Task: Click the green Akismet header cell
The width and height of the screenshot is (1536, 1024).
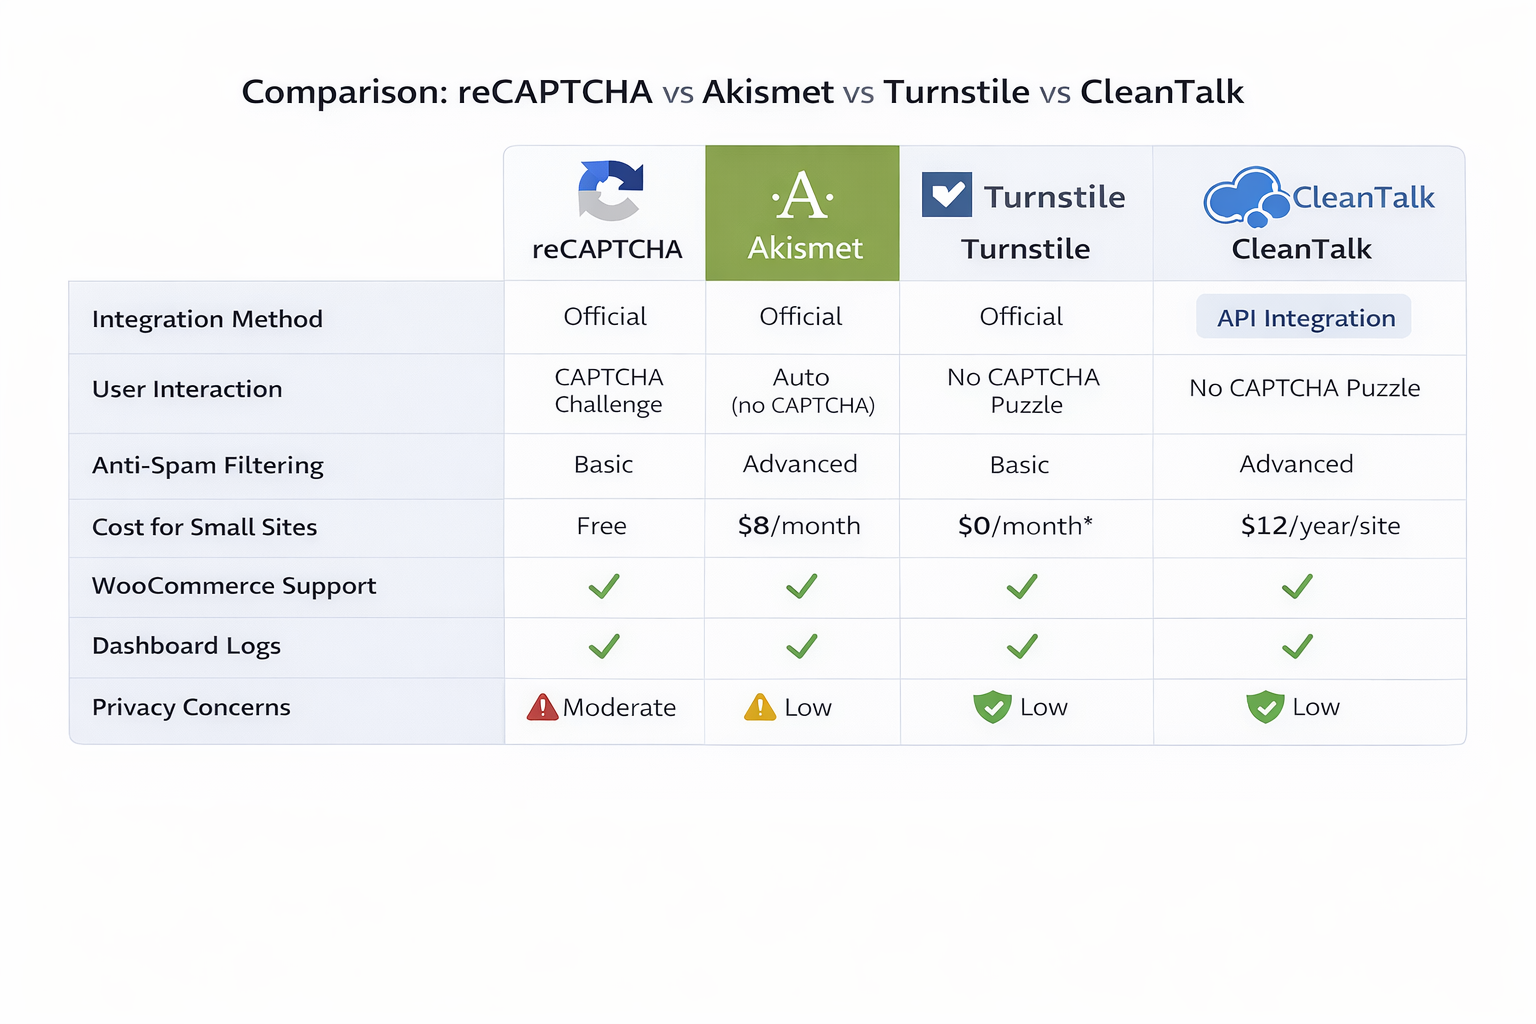Action: (x=803, y=214)
